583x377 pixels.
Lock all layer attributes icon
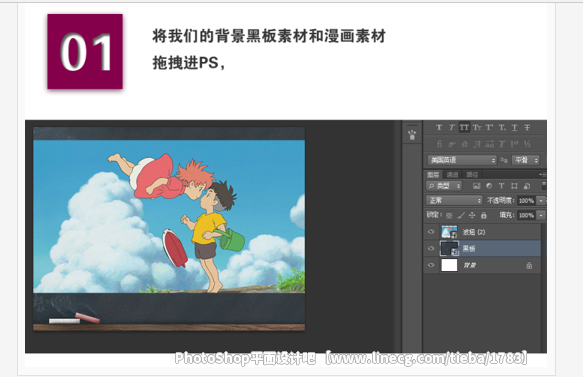click(x=484, y=215)
